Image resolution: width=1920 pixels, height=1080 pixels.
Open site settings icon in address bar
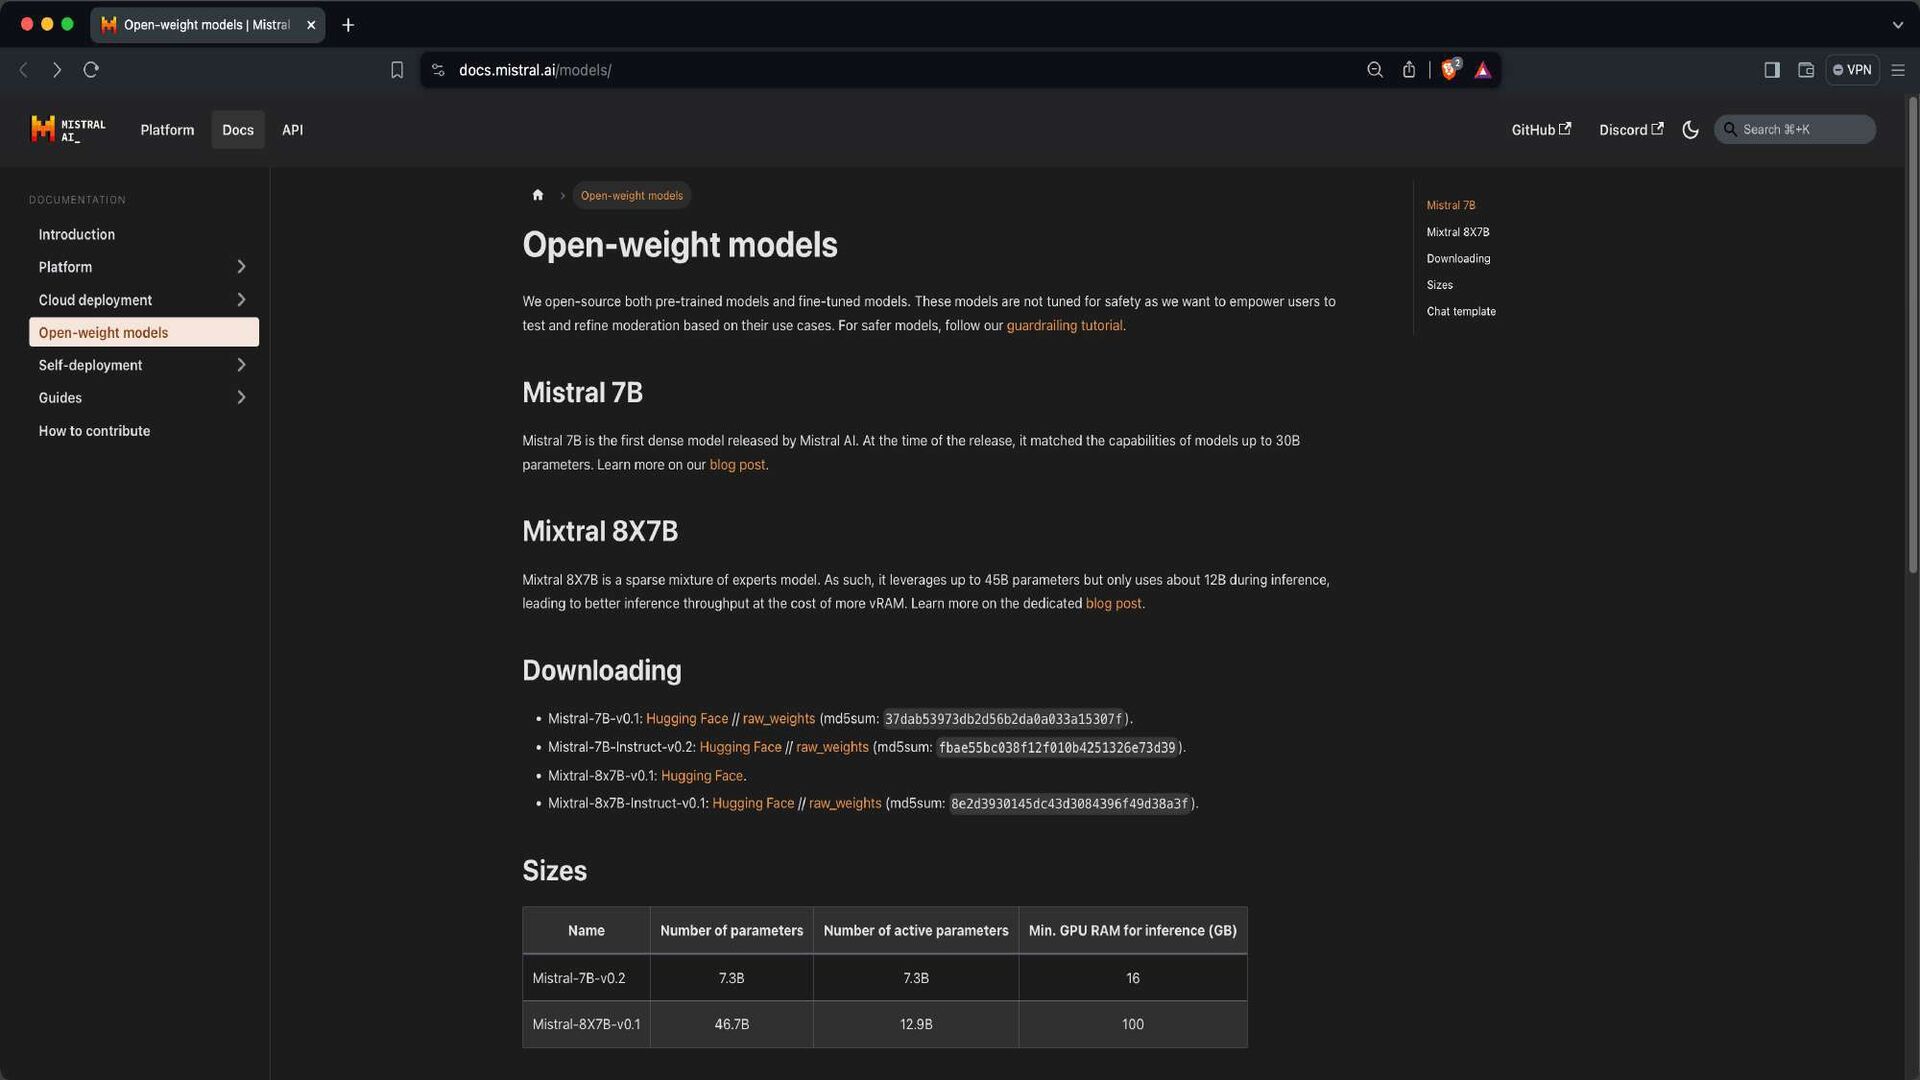pos(438,70)
